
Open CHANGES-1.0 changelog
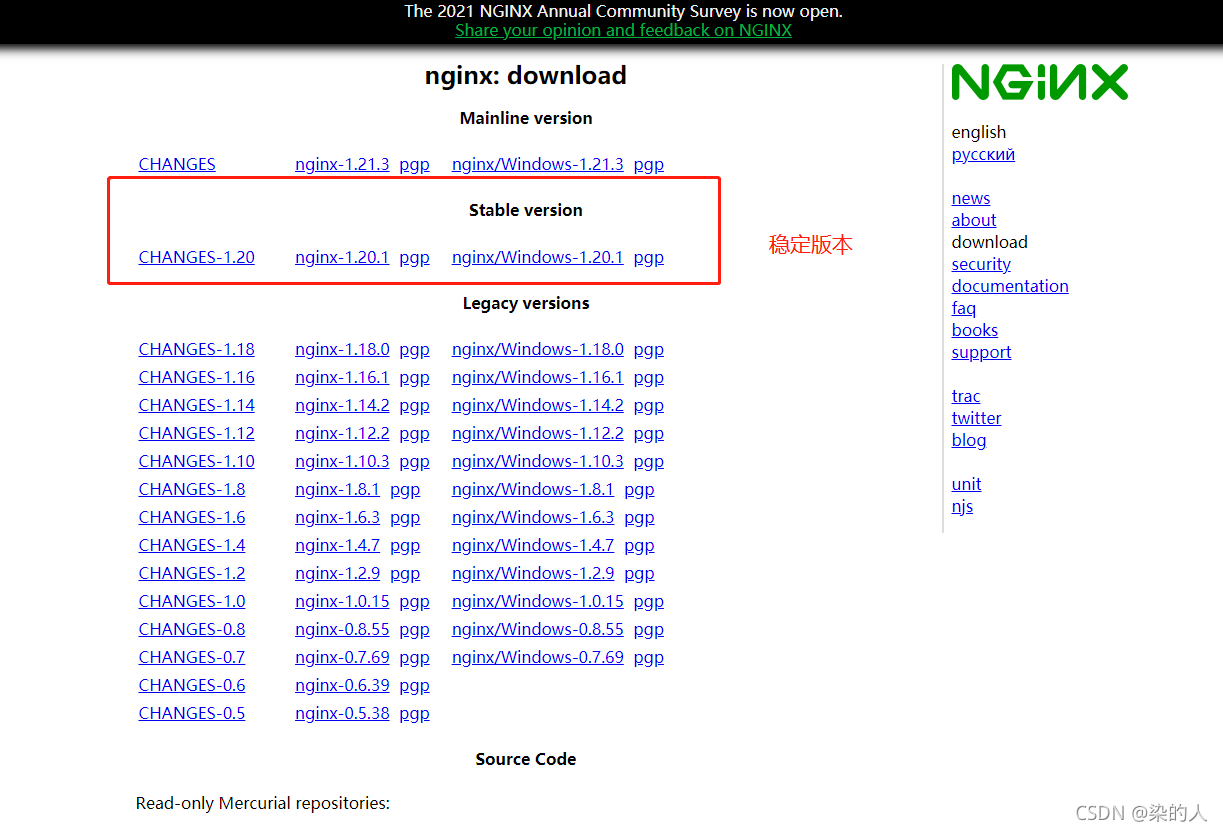pyautogui.click(x=192, y=601)
